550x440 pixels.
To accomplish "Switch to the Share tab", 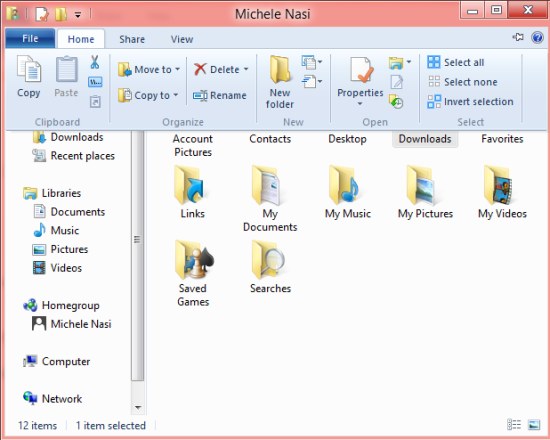I will point(132,39).
